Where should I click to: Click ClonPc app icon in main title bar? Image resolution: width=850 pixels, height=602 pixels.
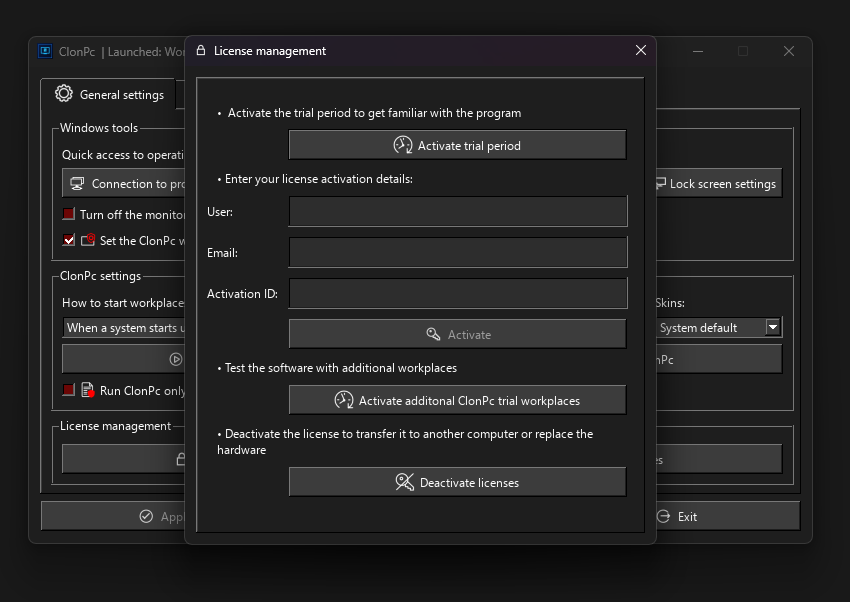pos(45,51)
